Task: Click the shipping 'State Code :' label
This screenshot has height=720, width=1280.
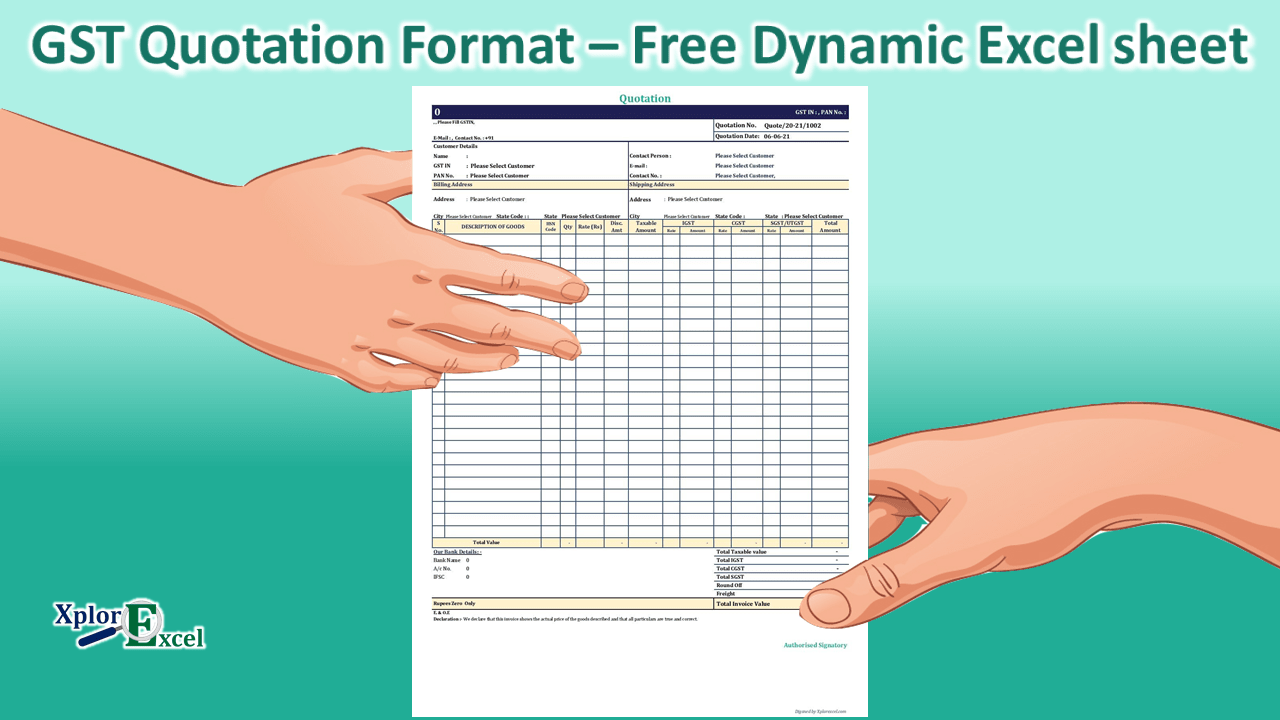Action: tap(730, 216)
